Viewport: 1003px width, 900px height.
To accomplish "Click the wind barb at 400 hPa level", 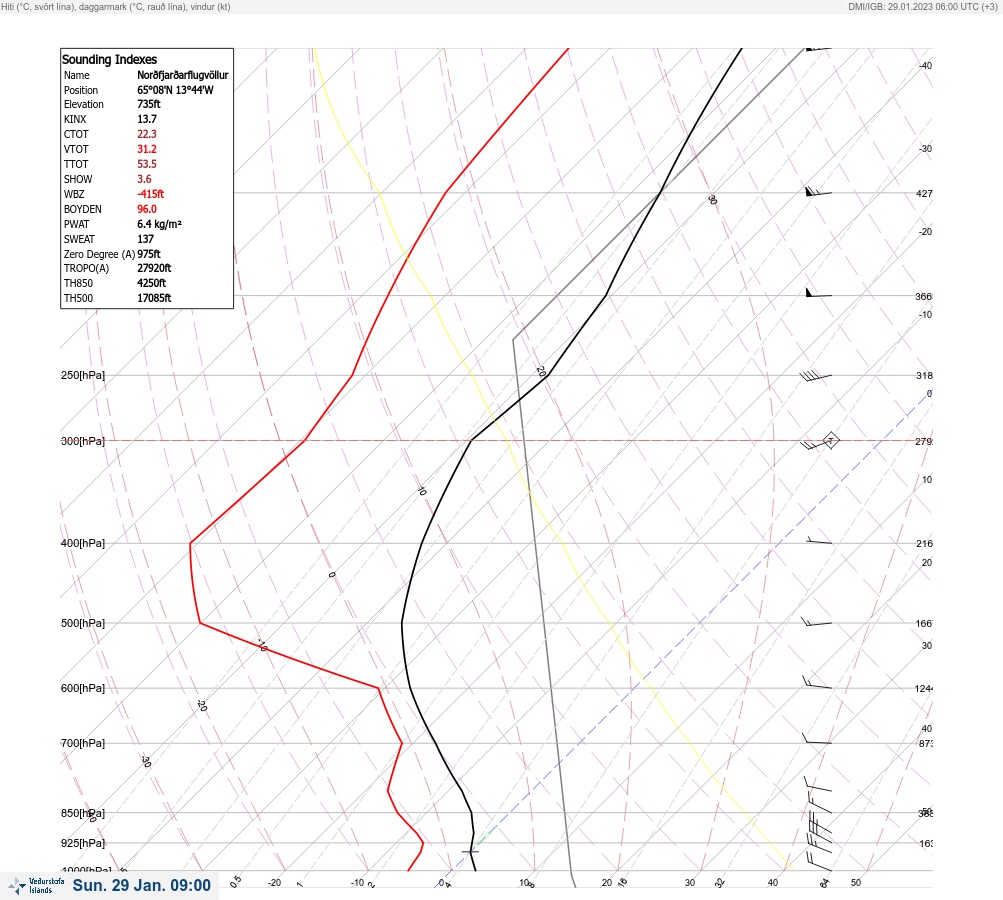I will (819, 541).
